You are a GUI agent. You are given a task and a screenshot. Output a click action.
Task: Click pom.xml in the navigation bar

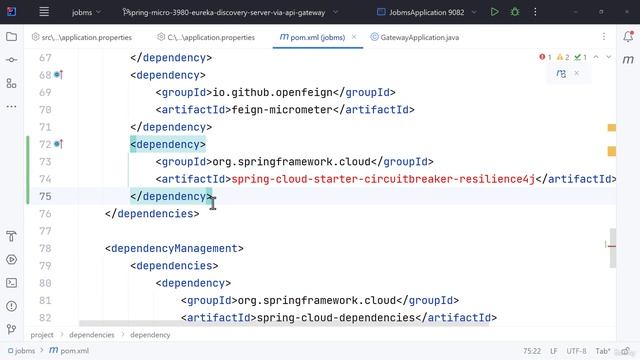pyautogui.click(x=69, y=351)
